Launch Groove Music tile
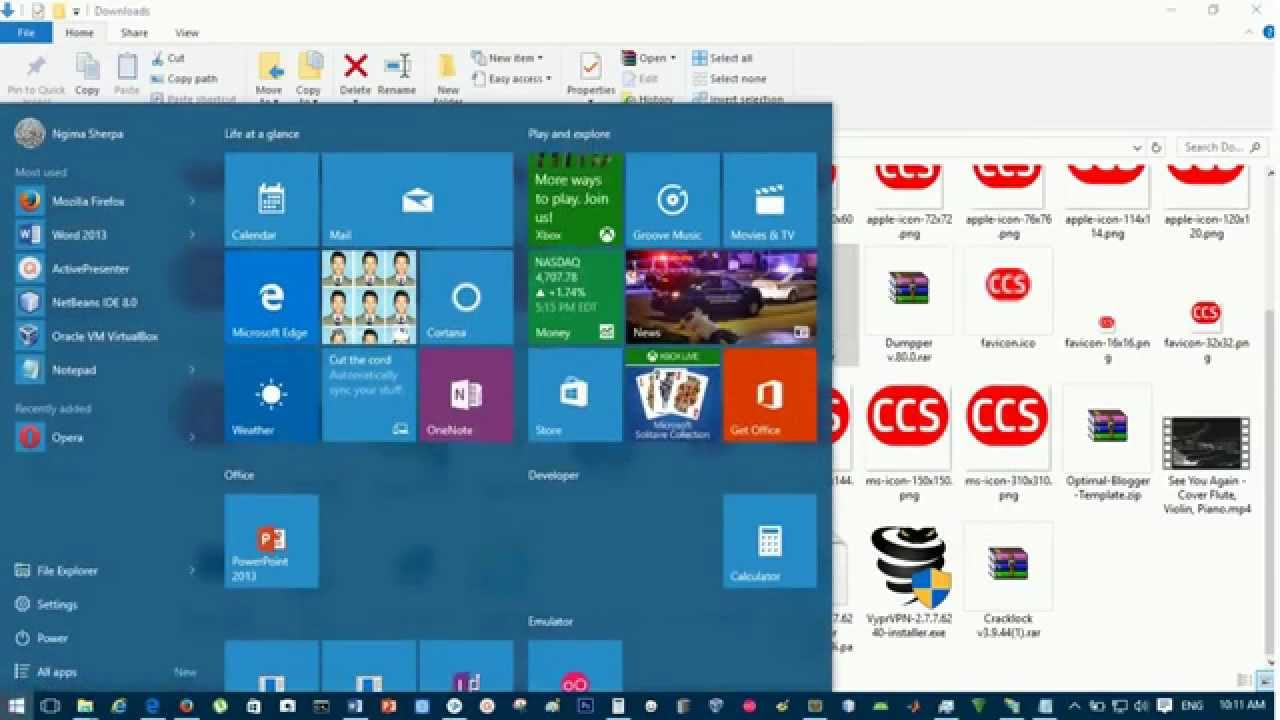This screenshot has height=720, width=1280. pos(672,199)
